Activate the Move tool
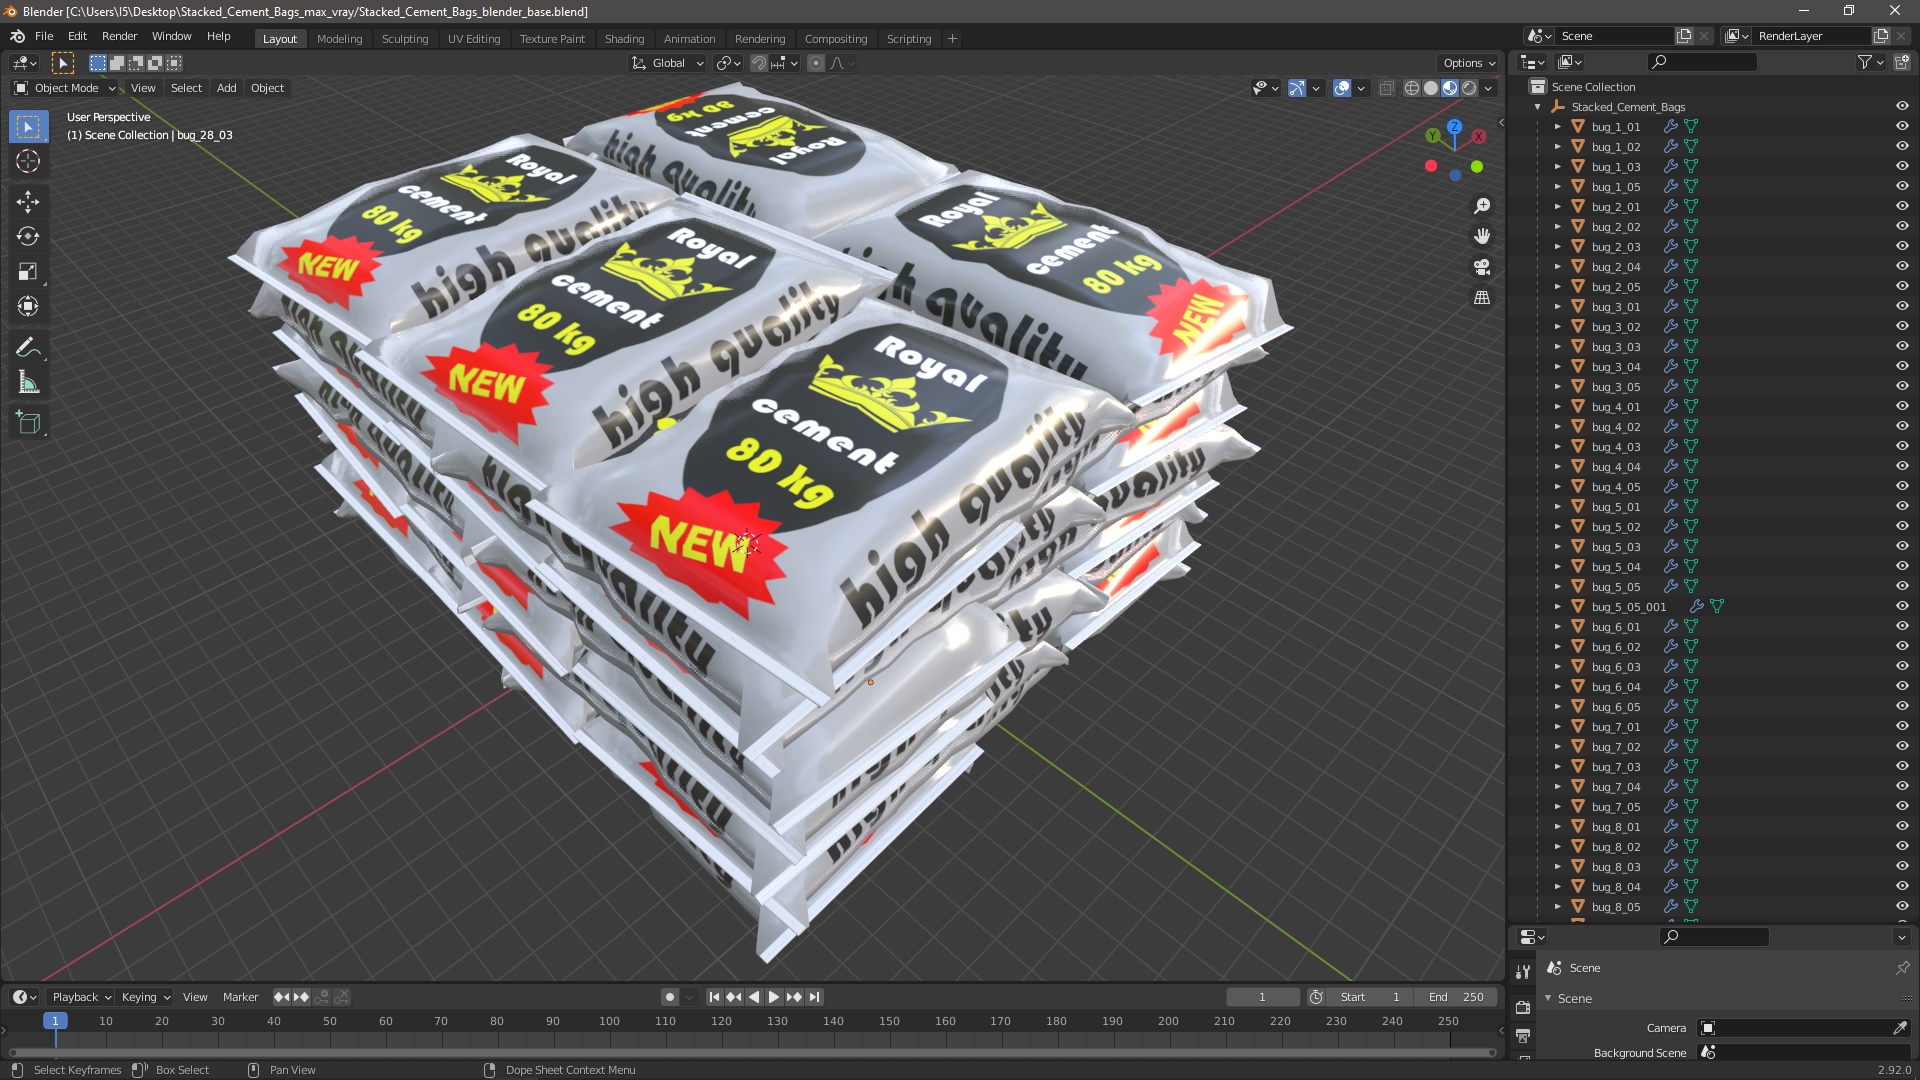 point(28,201)
